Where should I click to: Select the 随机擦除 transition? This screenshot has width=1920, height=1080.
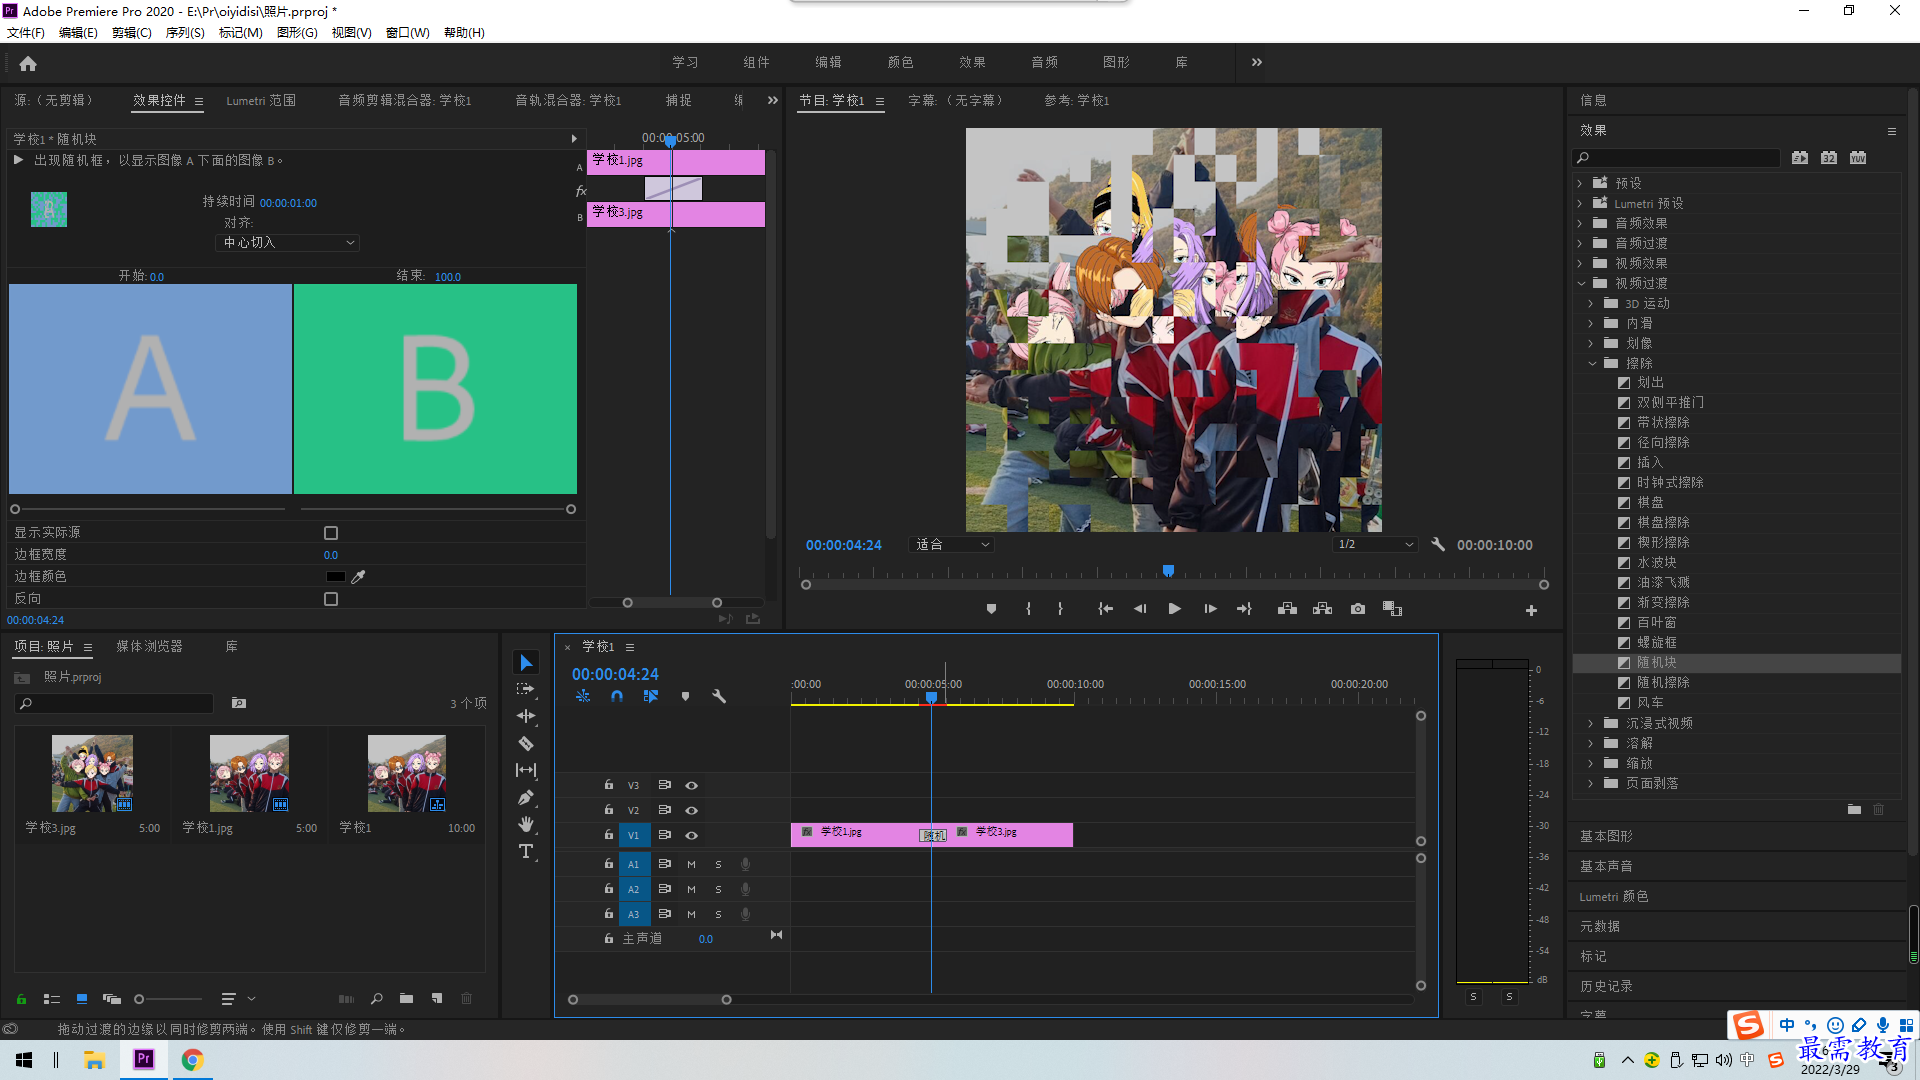pos(1663,683)
